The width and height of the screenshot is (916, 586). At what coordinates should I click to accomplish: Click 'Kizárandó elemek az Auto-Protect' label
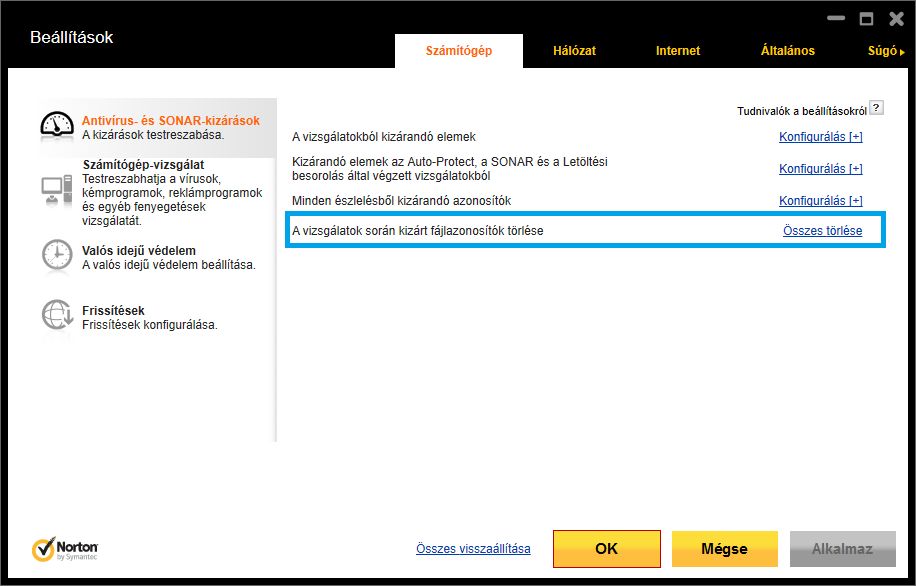[450, 169]
